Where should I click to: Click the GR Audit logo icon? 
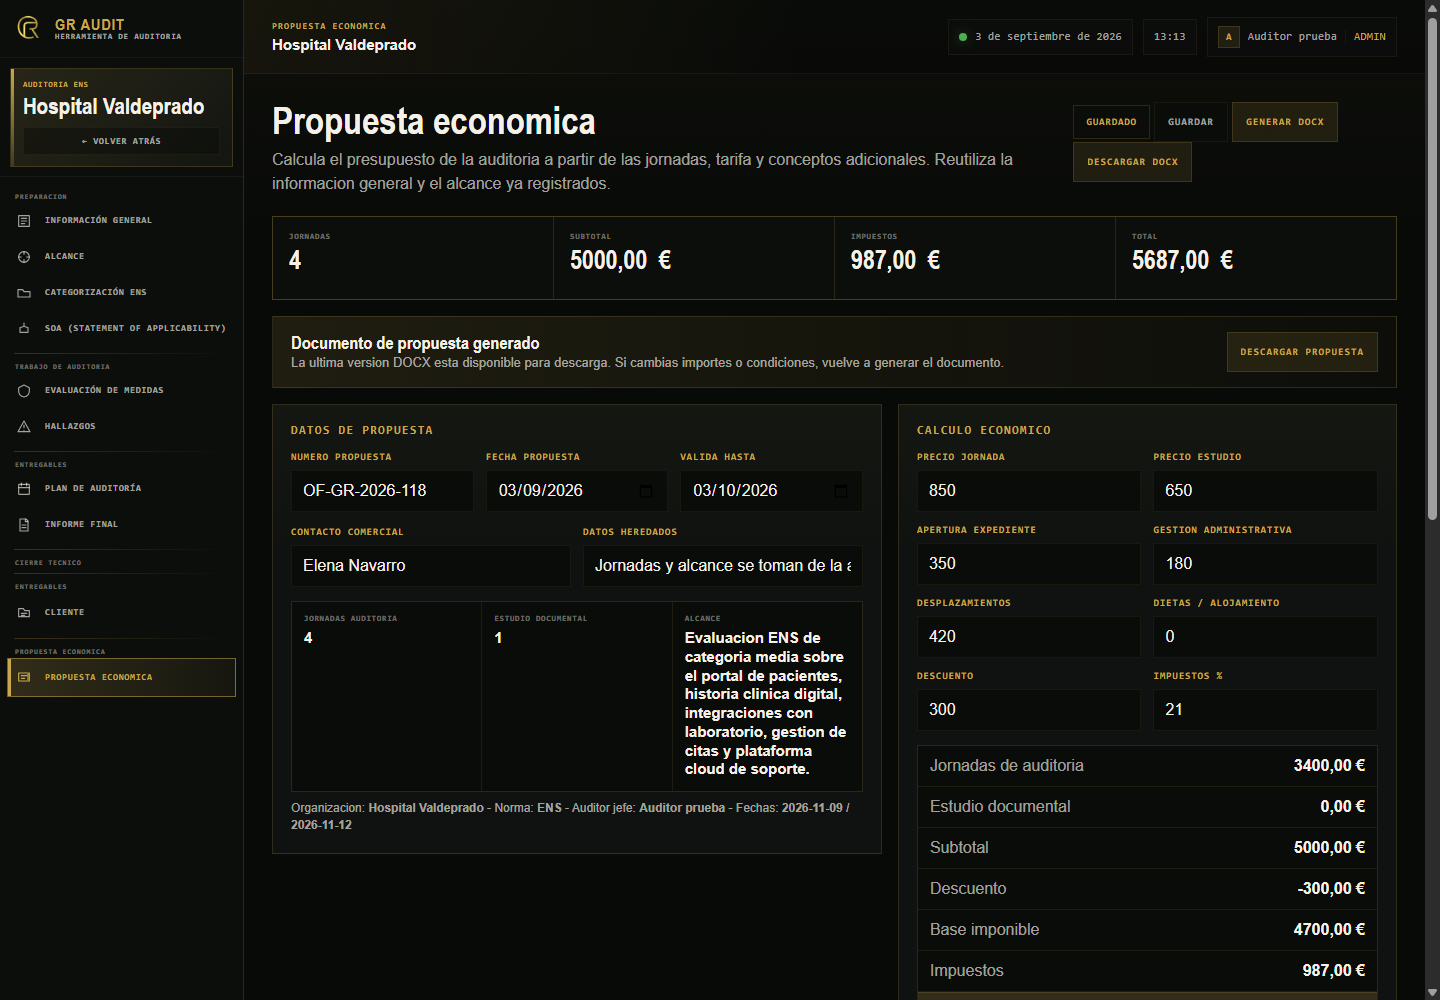[x=28, y=28]
